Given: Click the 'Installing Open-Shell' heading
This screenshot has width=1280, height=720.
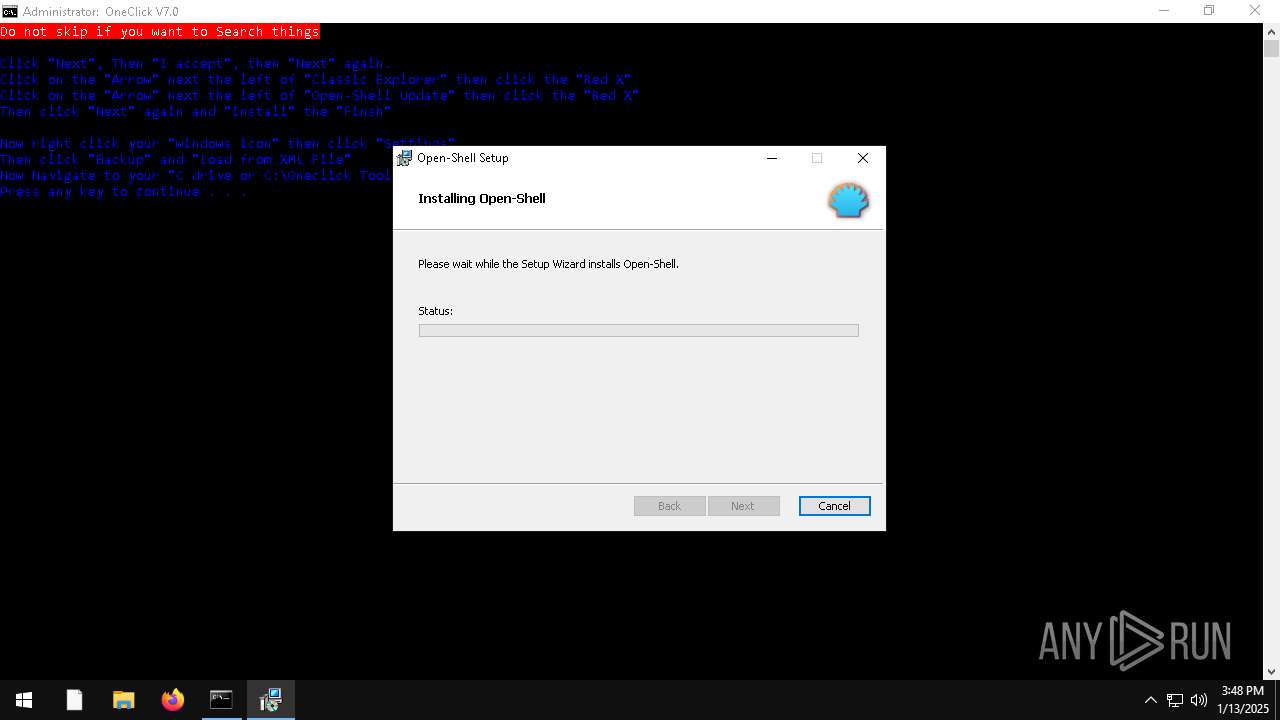Looking at the screenshot, I should [x=482, y=198].
